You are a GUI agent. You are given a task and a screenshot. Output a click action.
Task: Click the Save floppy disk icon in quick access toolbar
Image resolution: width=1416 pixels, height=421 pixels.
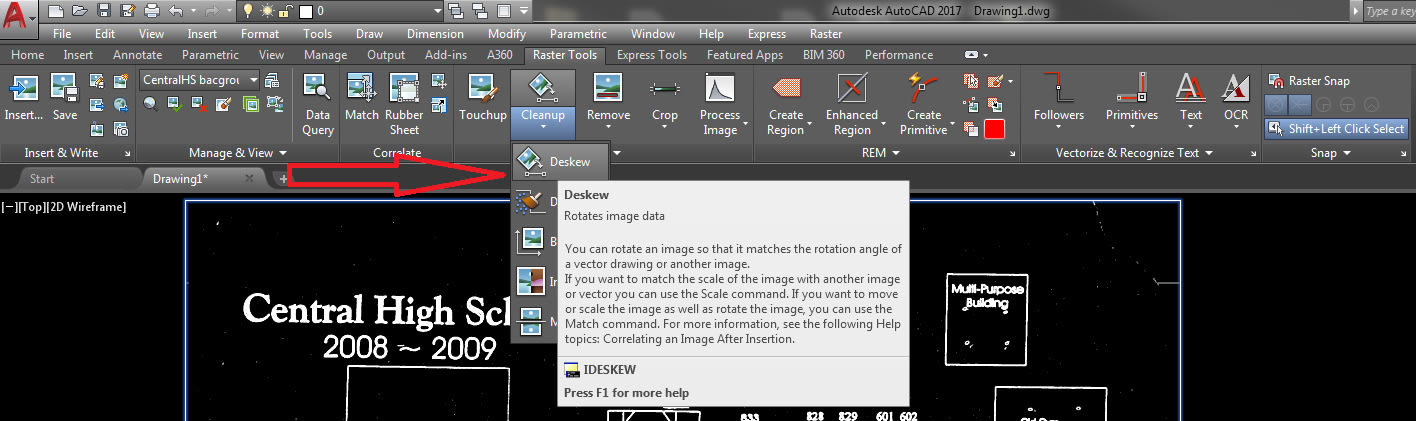point(104,12)
